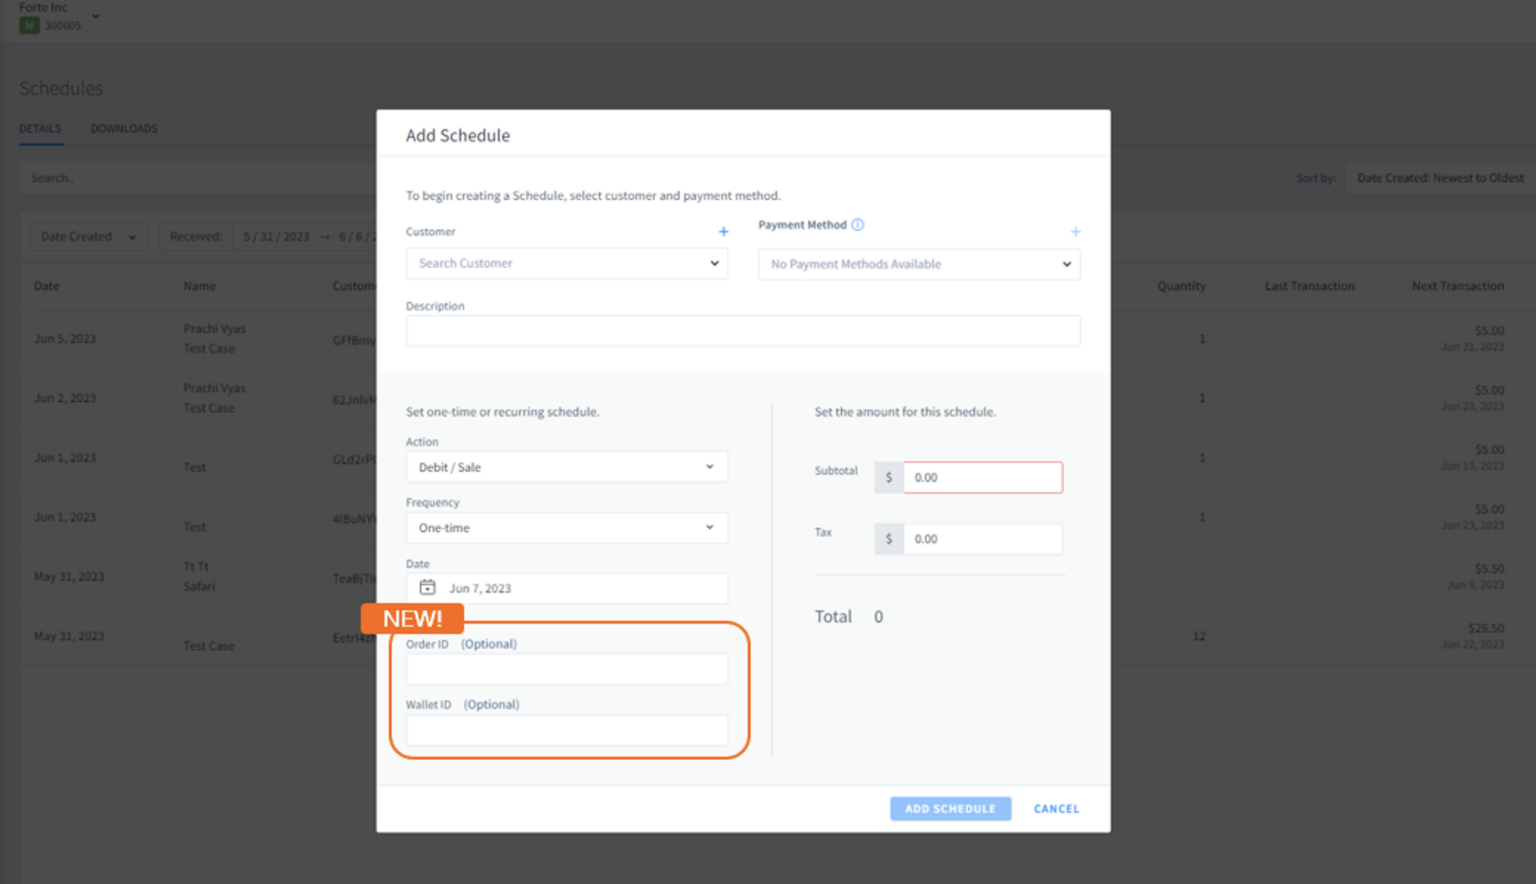Click the new Wallet ID optional field
Image resolution: width=1536 pixels, height=884 pixels.
click(566, 730)
